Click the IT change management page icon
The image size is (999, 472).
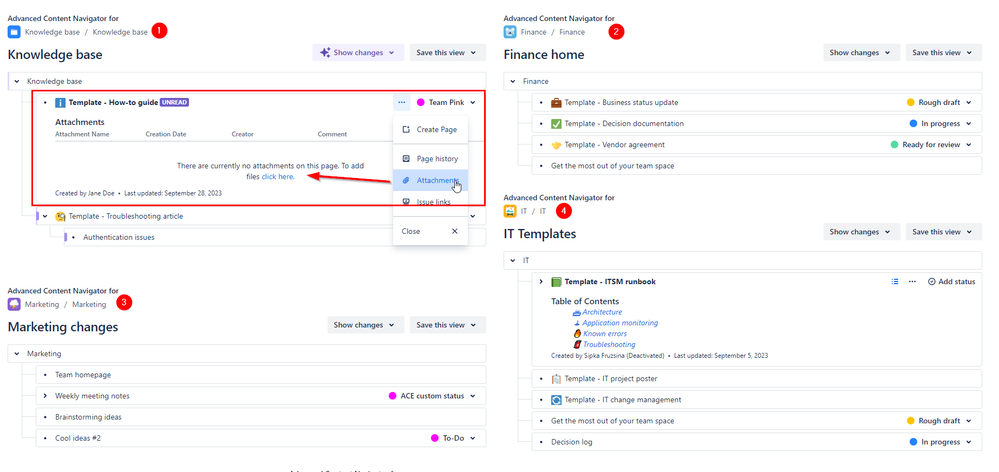[x=556, y=400]
